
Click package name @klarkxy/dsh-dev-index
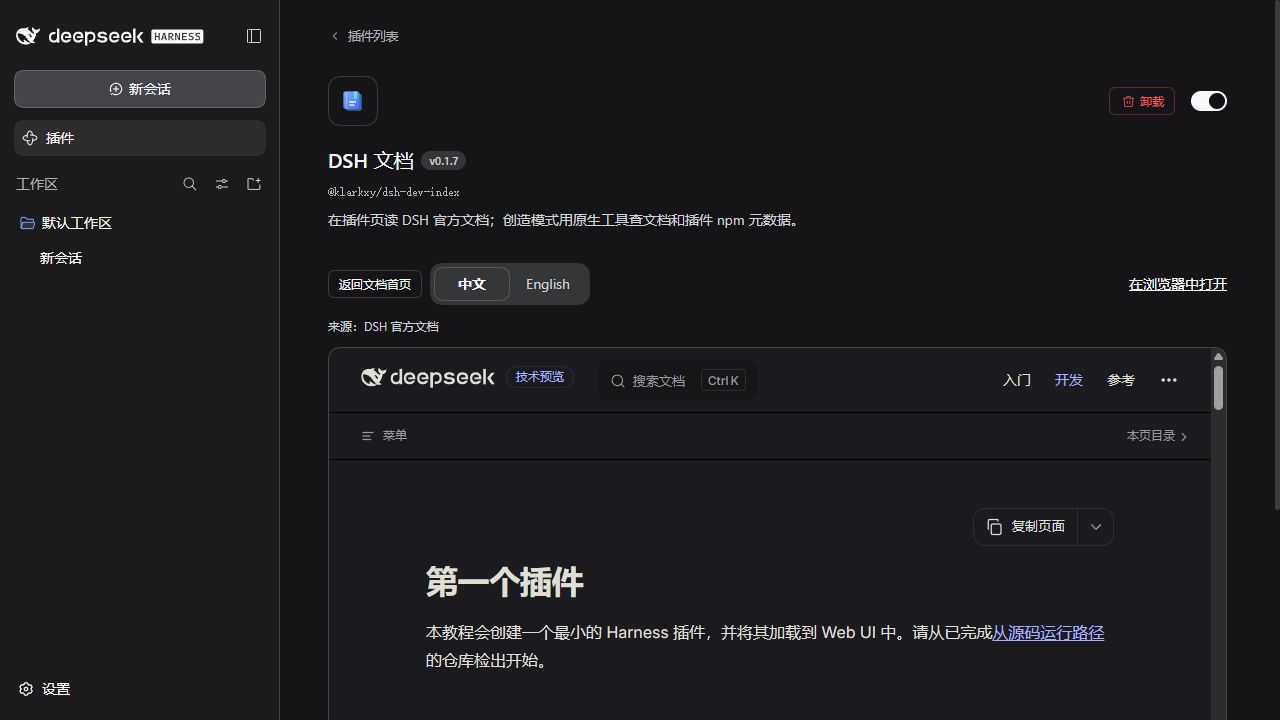(x=394, y=192)
